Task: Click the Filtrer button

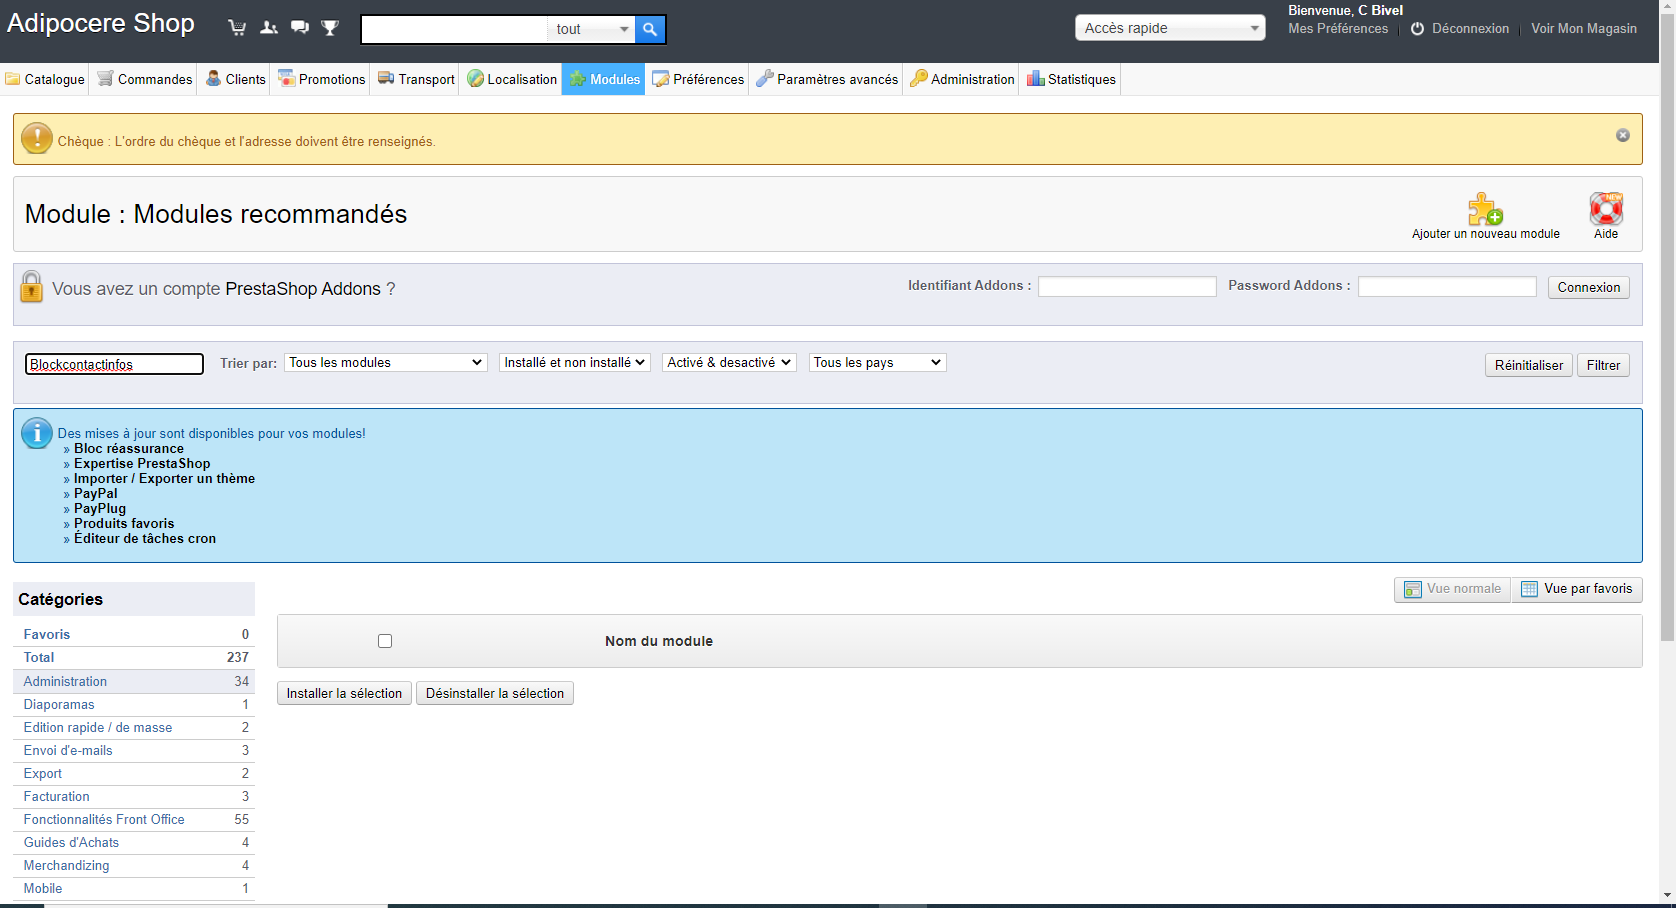Action: [1603, 365]
